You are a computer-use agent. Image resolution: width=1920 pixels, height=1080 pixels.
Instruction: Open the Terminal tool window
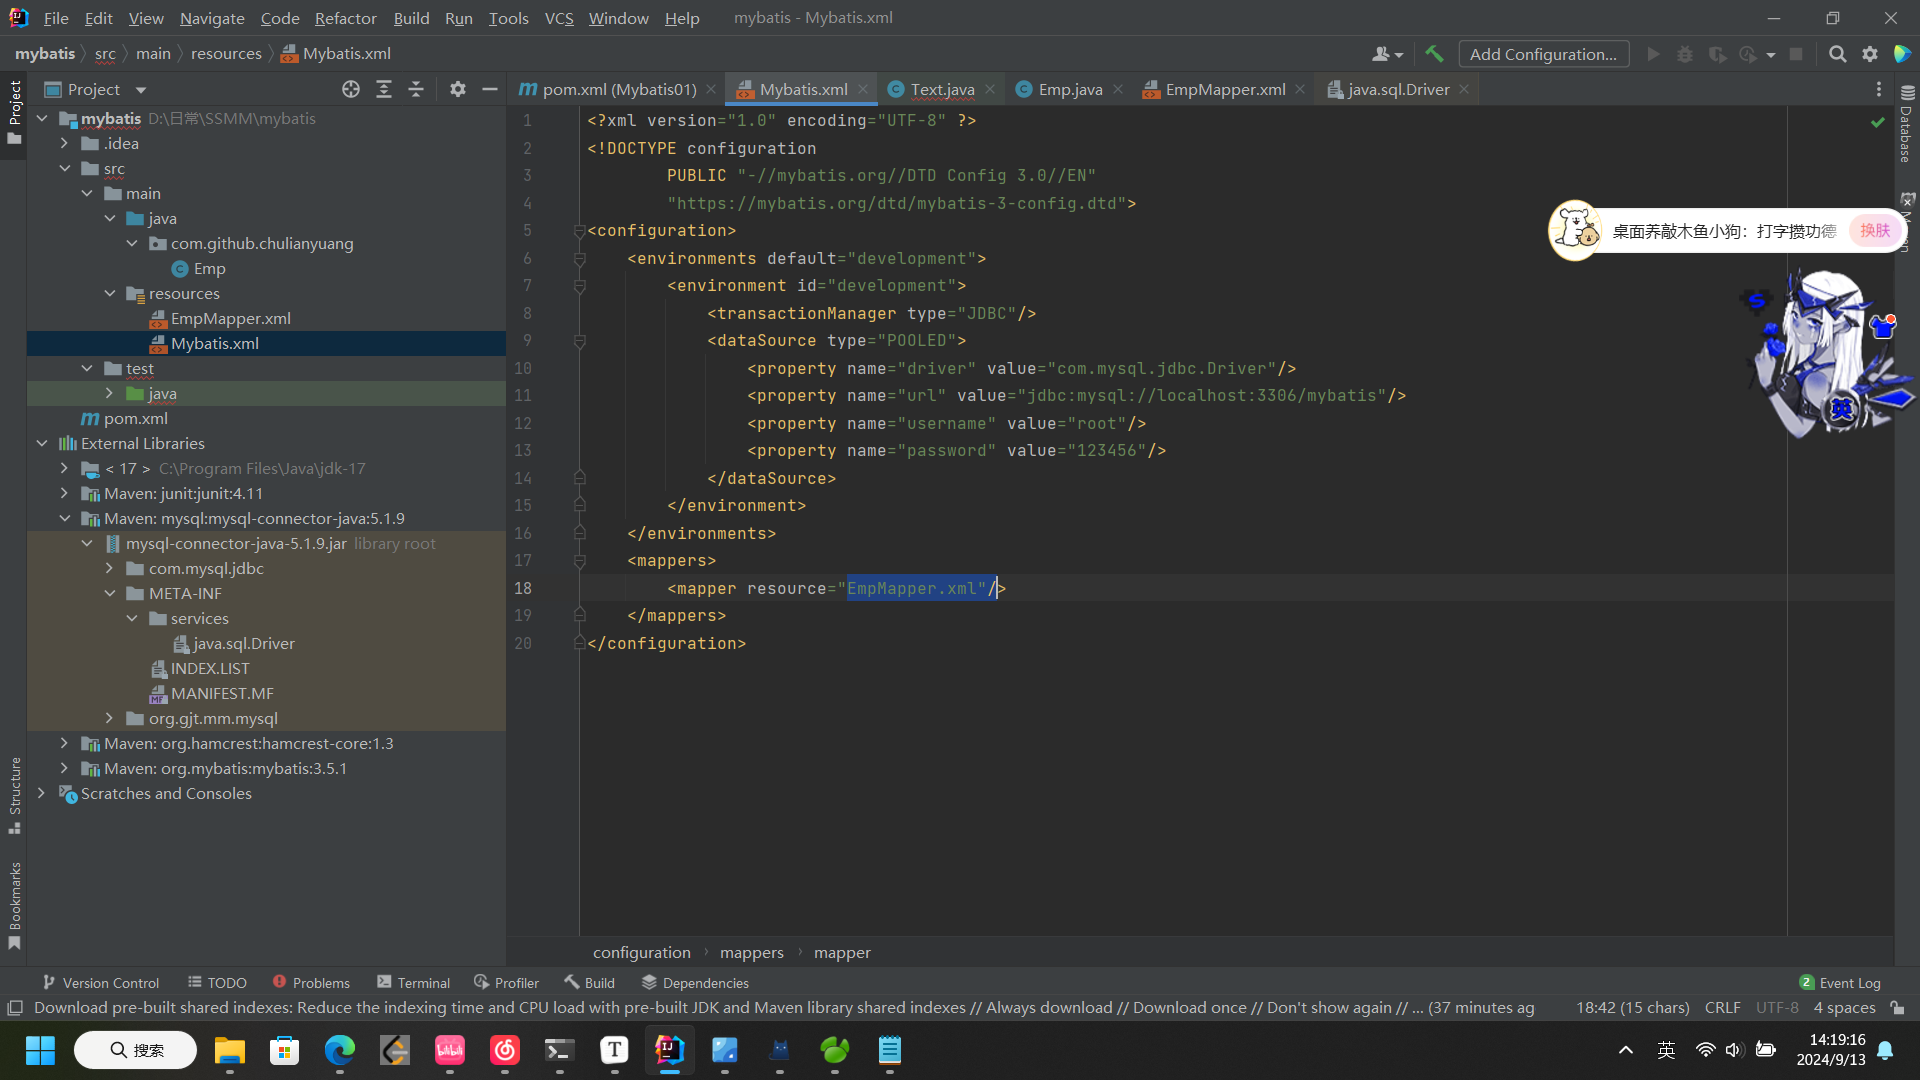pyautogui.click(x=413, y=983)
